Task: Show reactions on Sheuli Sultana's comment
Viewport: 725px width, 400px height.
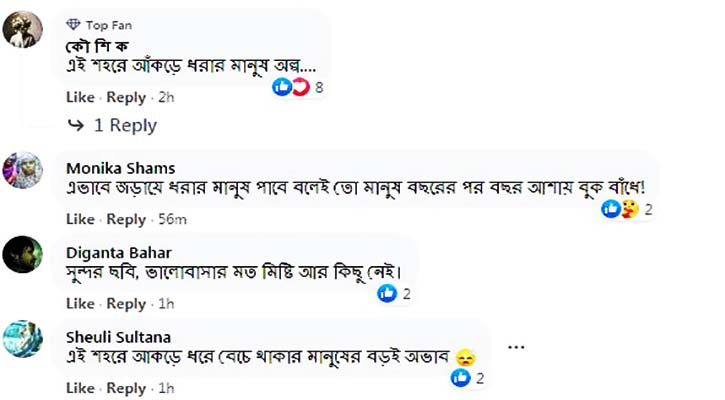Action: coord(468,378)
